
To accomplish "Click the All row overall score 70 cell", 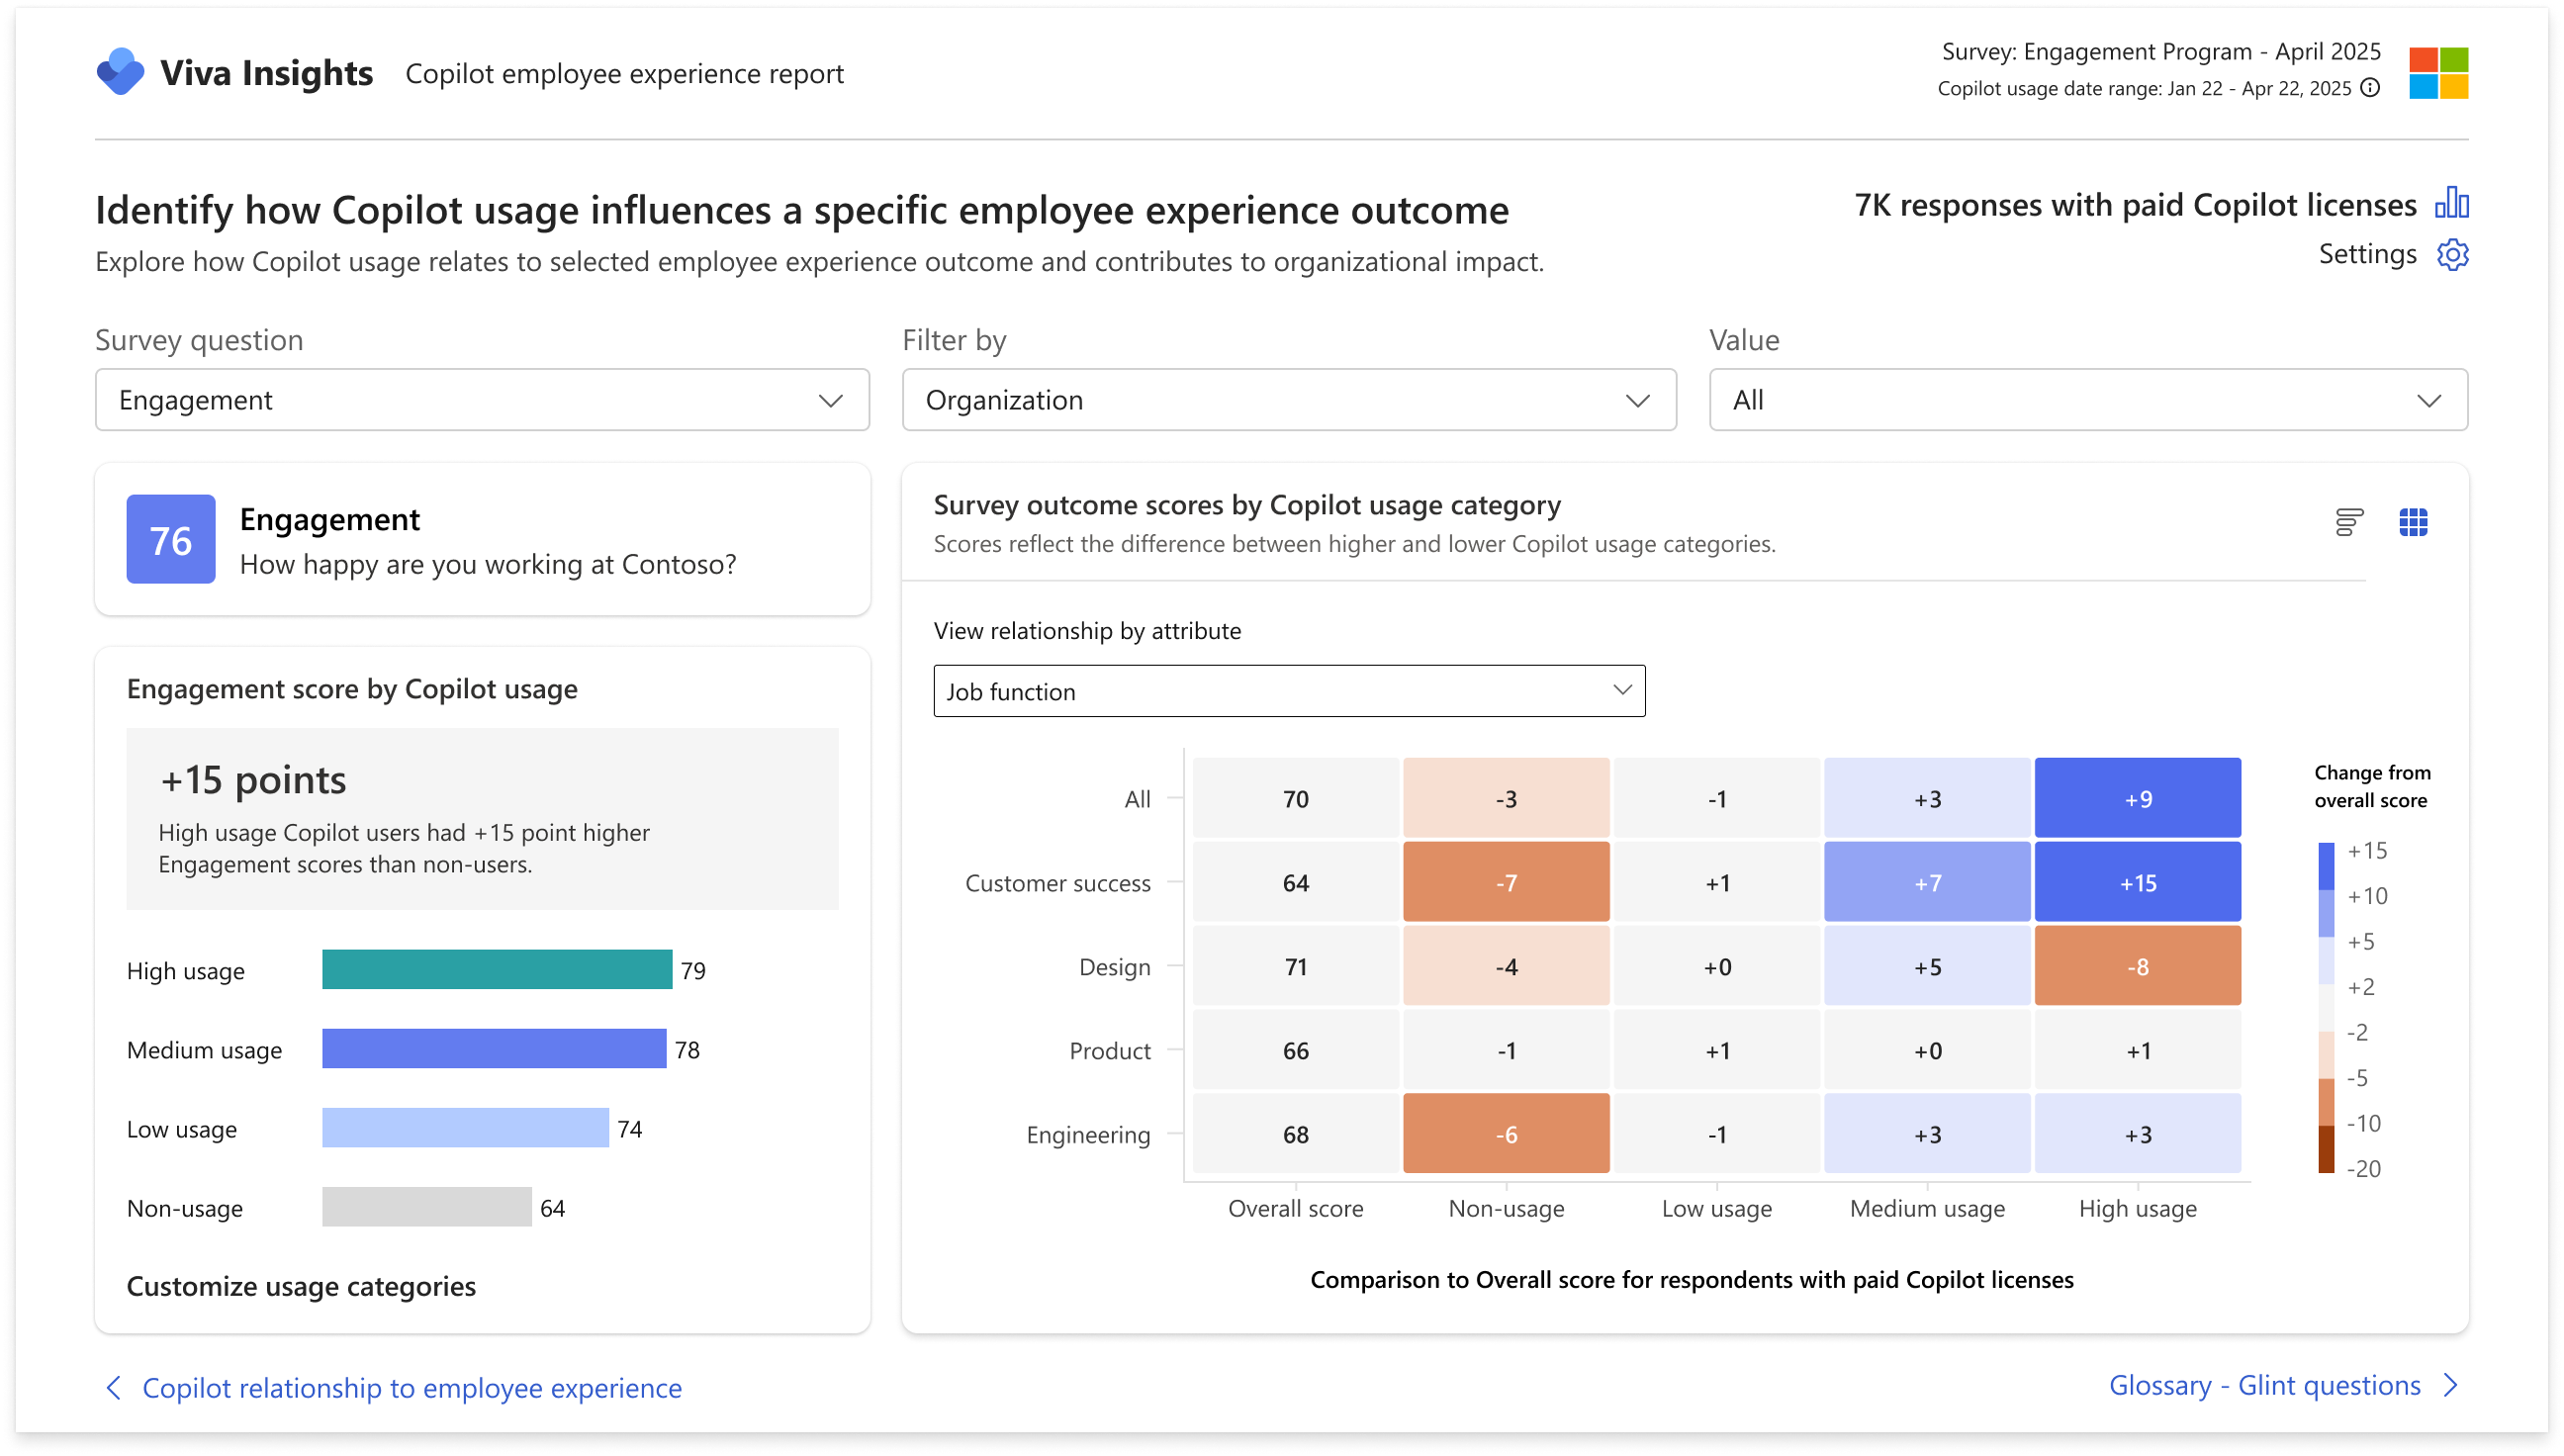I will tap(1295, 798).
